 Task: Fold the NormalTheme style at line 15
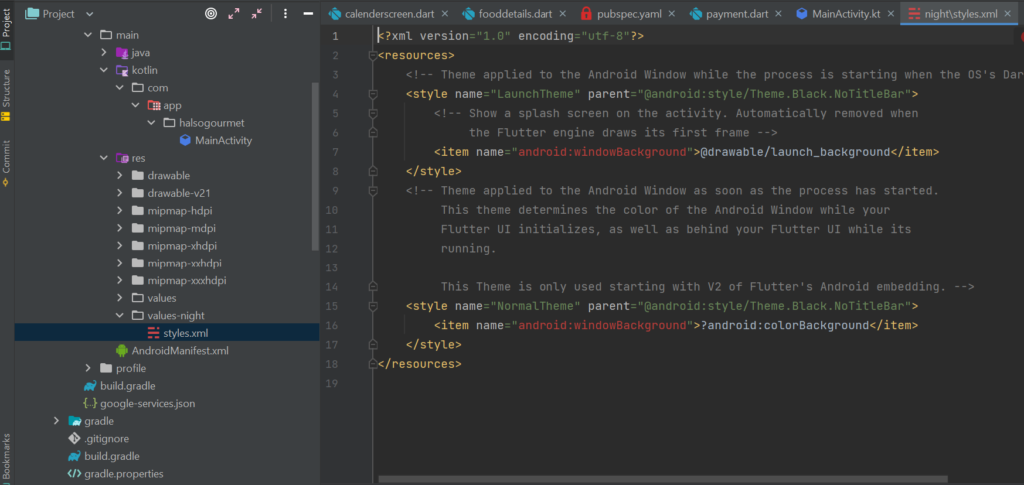373,305
